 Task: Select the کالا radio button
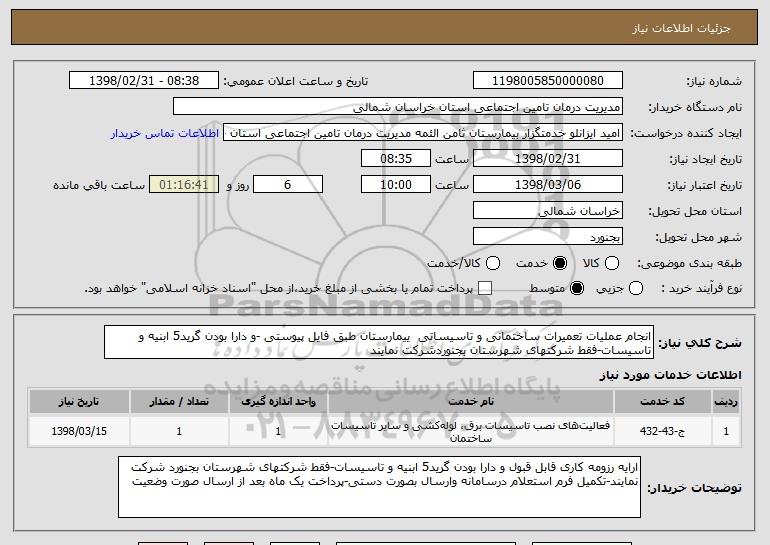[x=612, y=263]
